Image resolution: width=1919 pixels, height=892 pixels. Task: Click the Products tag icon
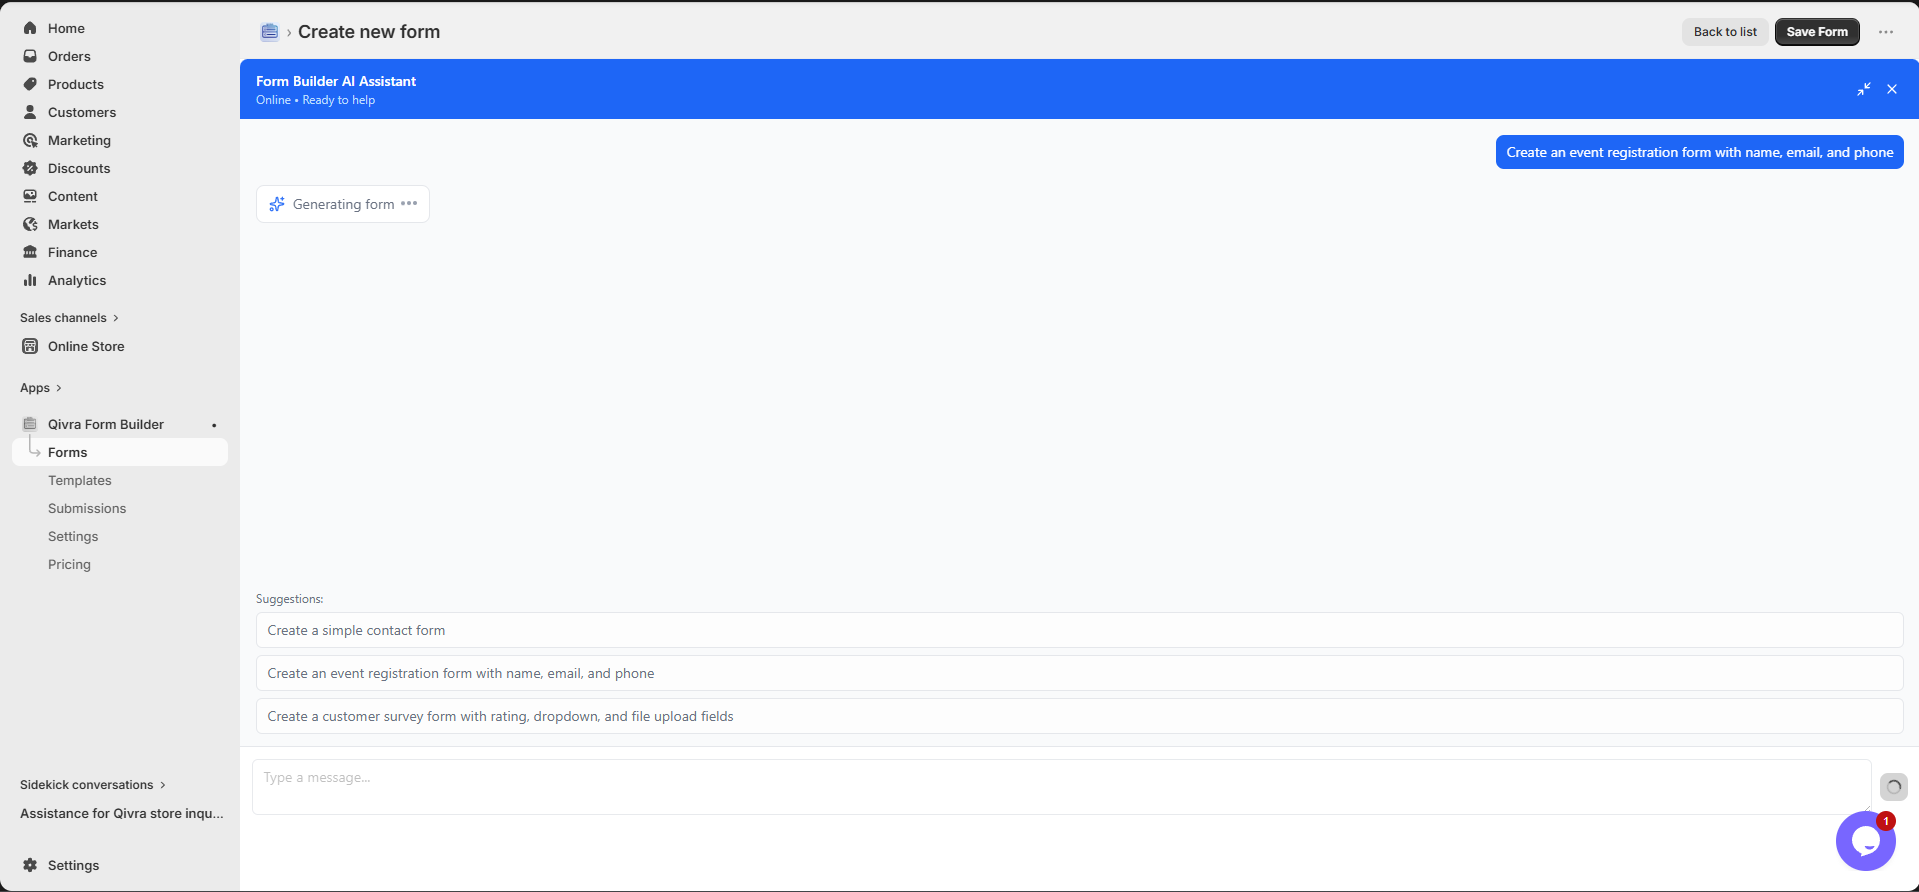pyautogui.click(x=30, y=84)
